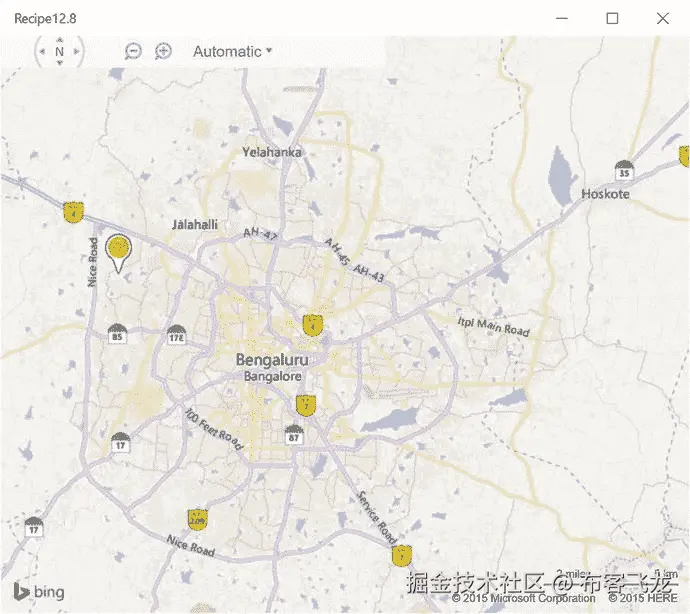Viewport: 690px width, 614px height.
Task: Click the AH-47 road label
Action: [x=260, y=234]
